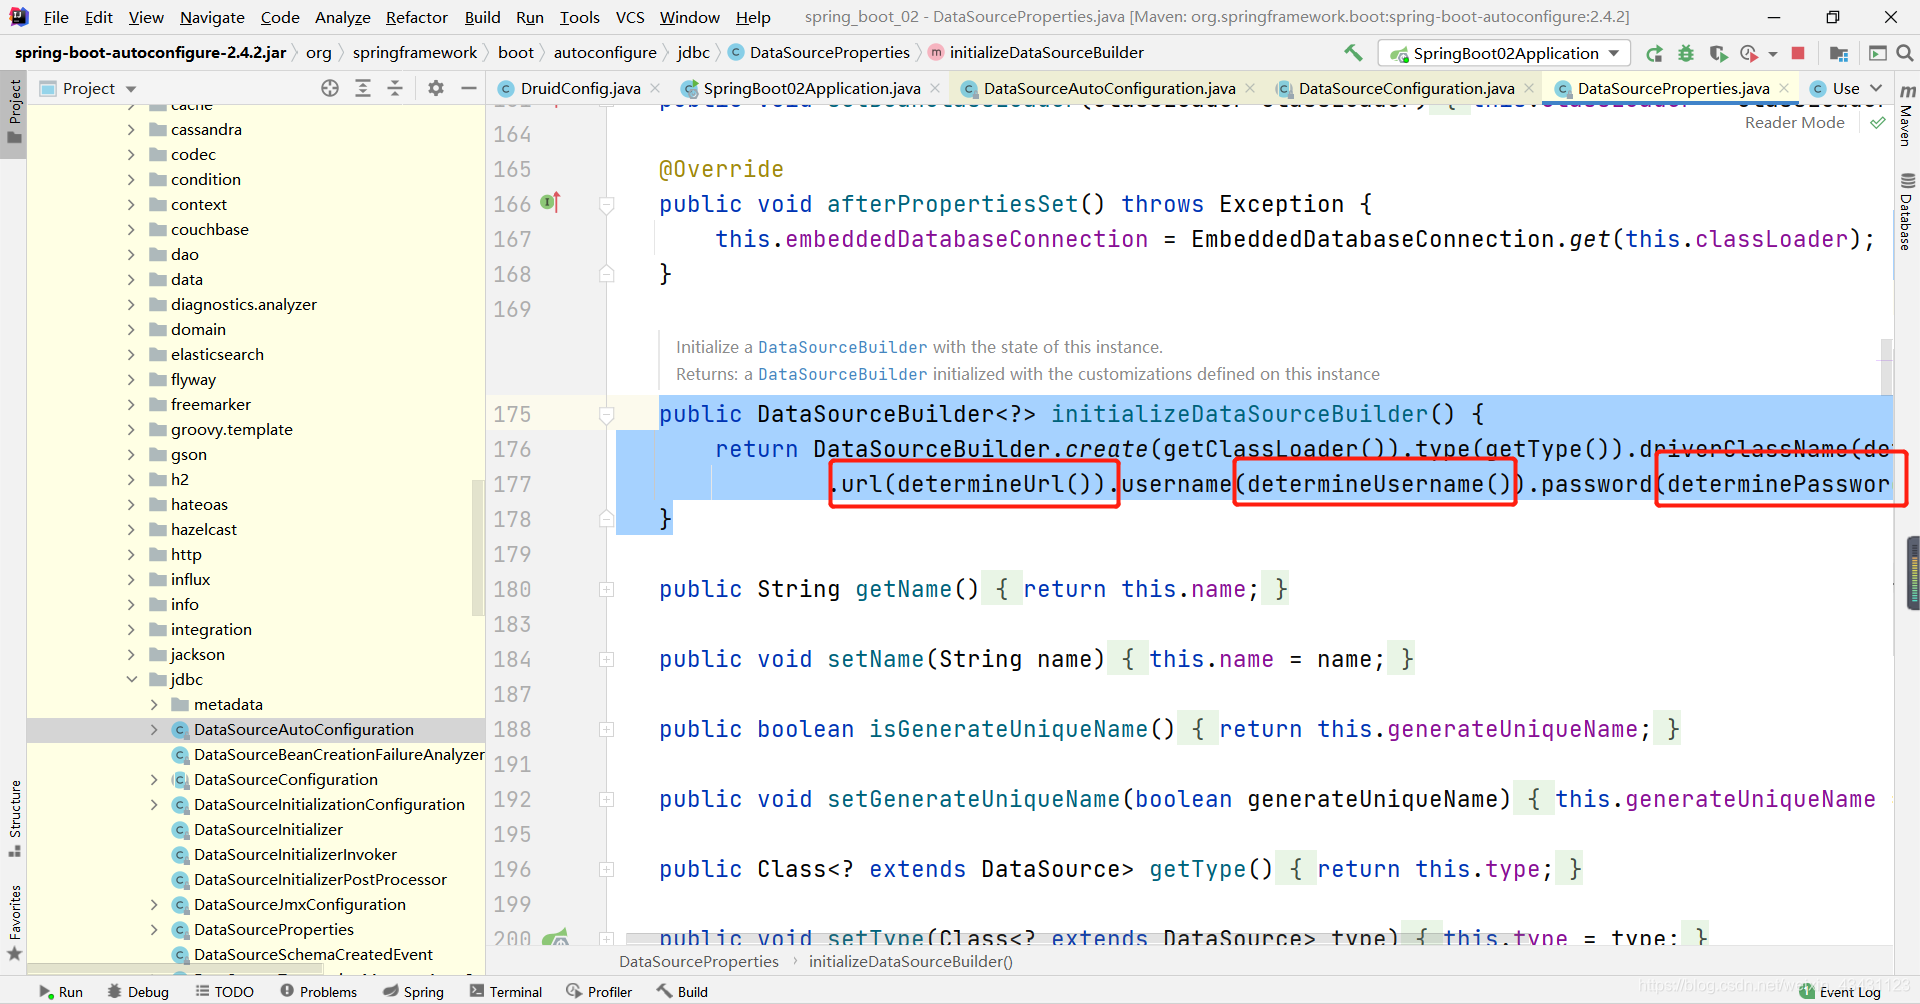Open Project Structure toolbar icon
Image resolution: width=1920 pixels, height=1004 pixels.
(x=1839, y=53)
